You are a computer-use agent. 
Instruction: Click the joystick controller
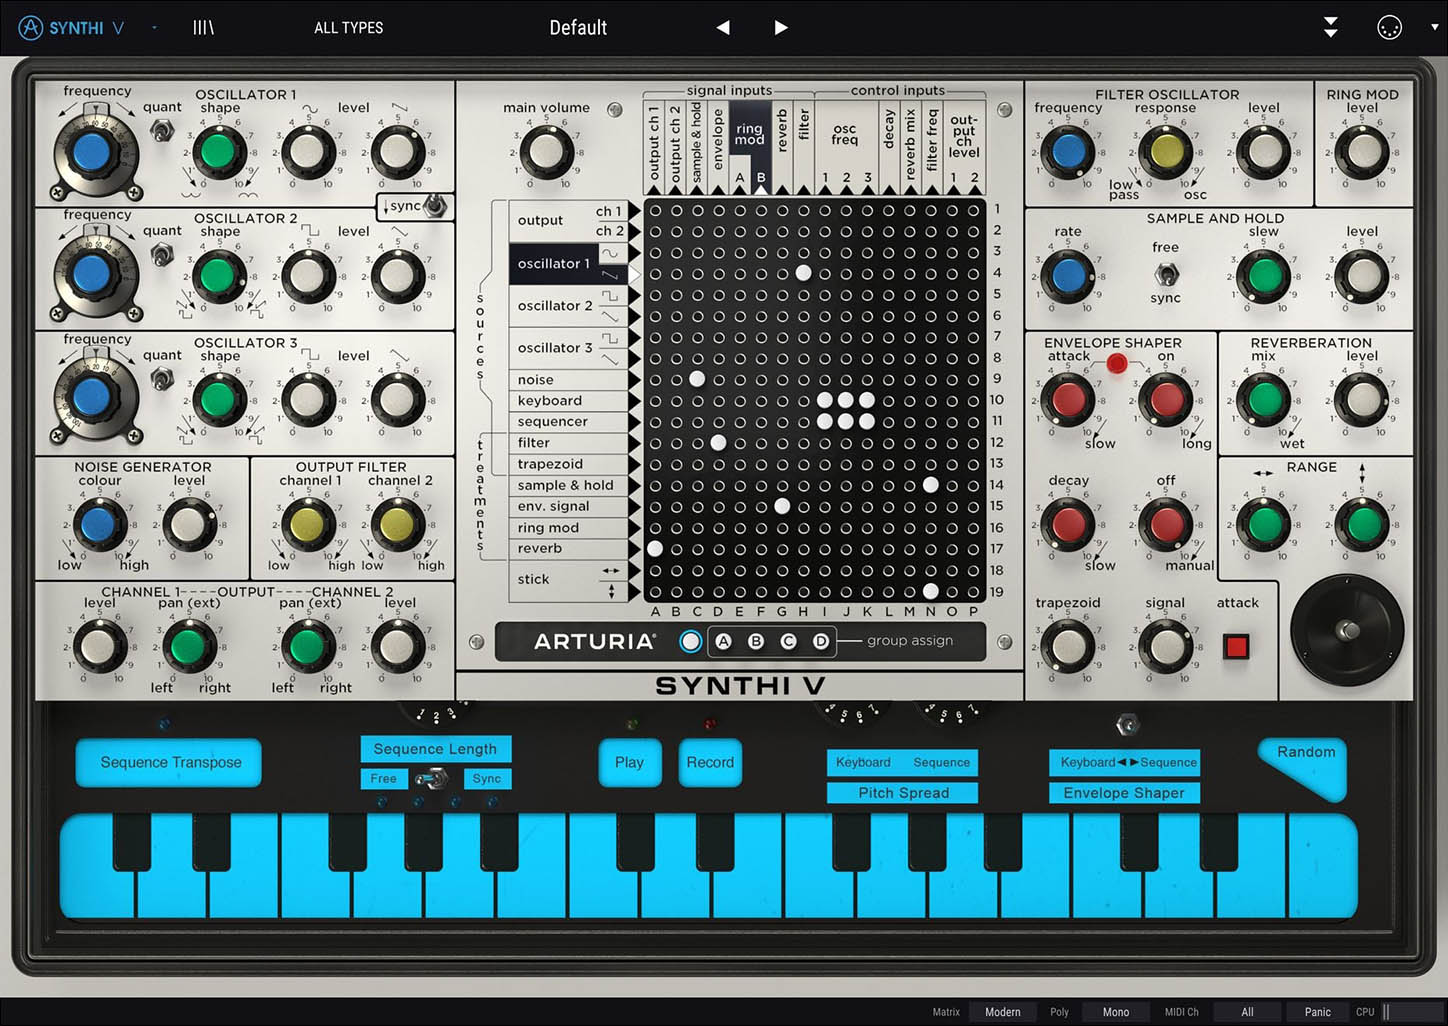pyautogui.click(x=1347, y=630)
